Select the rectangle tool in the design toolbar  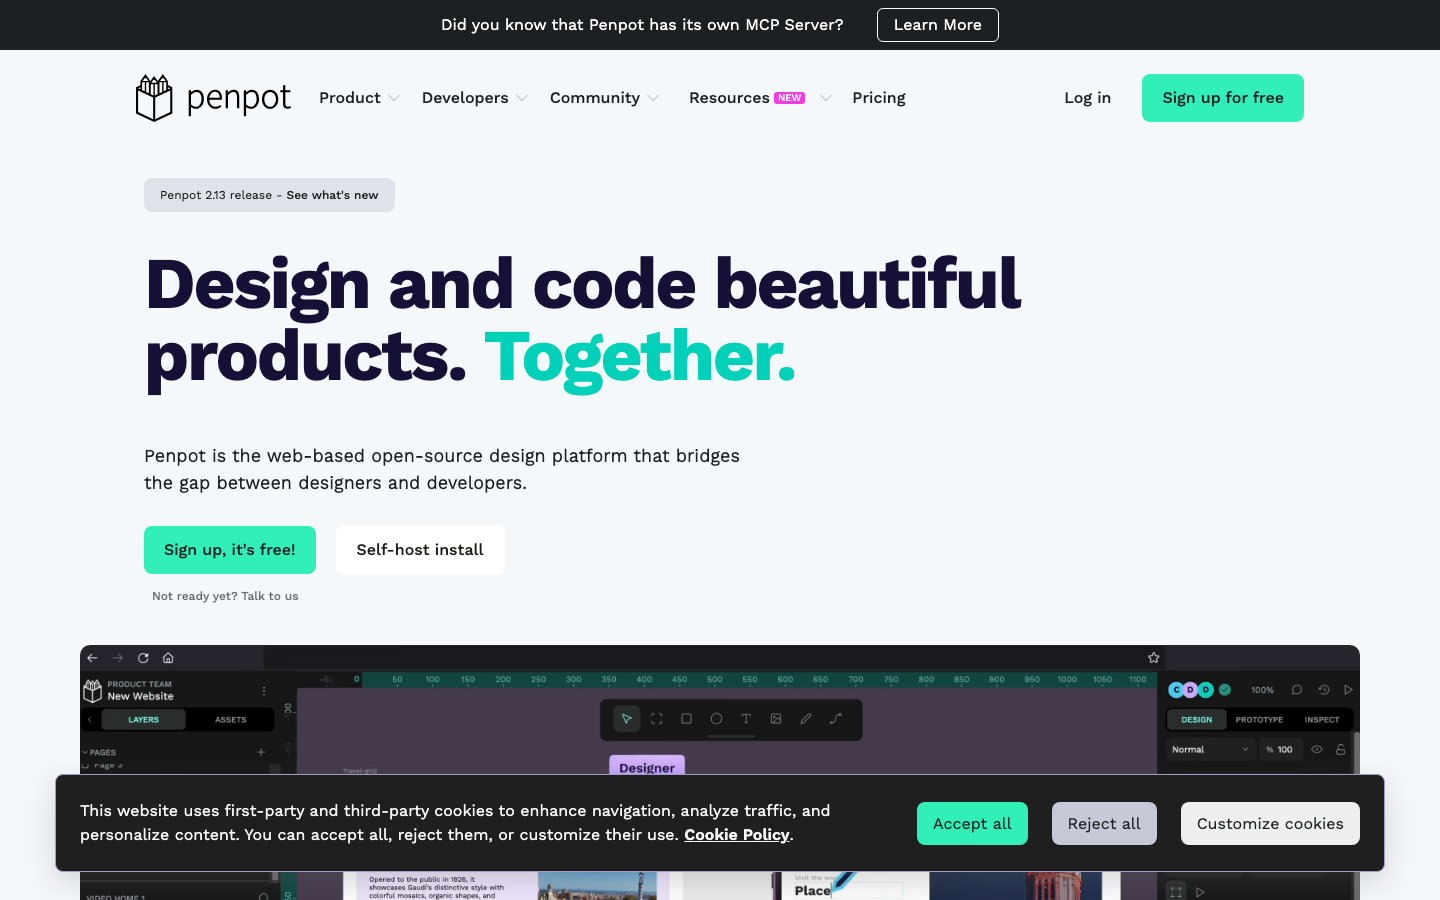(x=686, y=719)
